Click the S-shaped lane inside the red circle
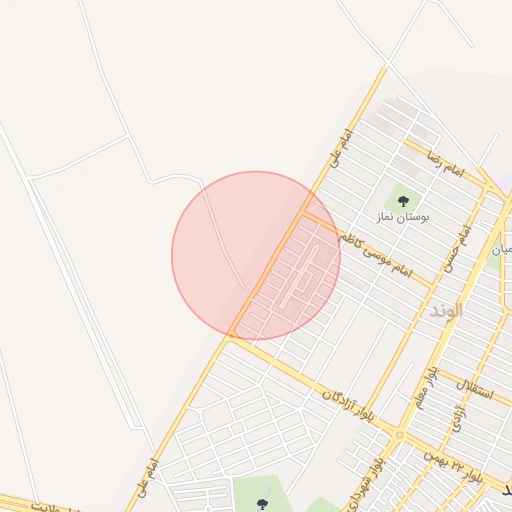Screen dimensions: 512x512 point(300,276)
